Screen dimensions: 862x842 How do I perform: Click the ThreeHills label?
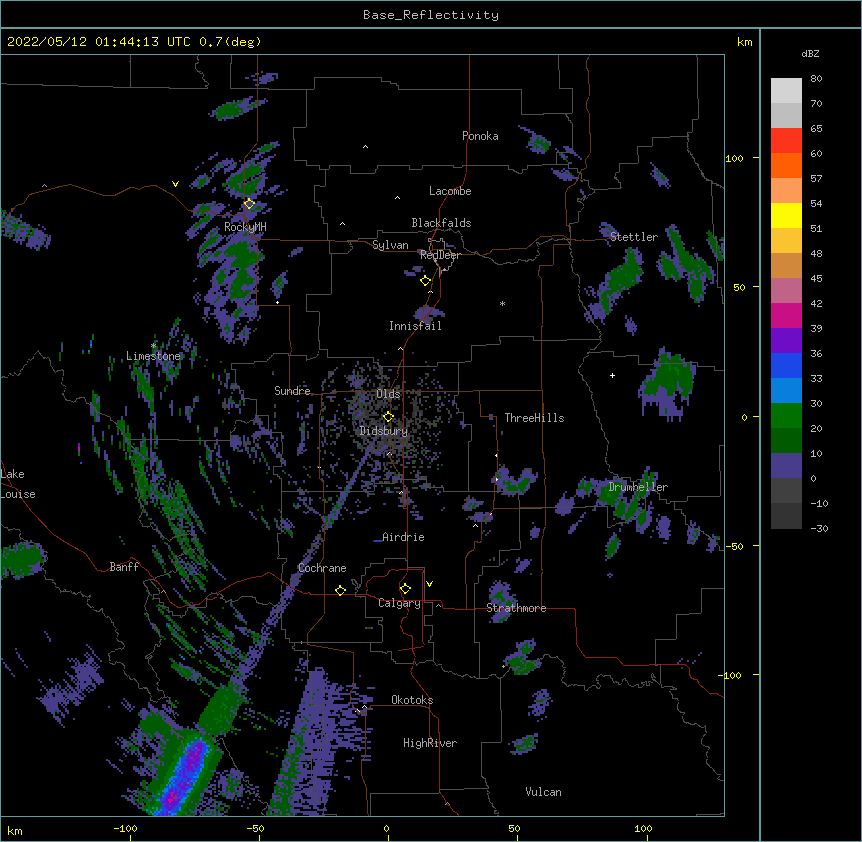(534, 418)
